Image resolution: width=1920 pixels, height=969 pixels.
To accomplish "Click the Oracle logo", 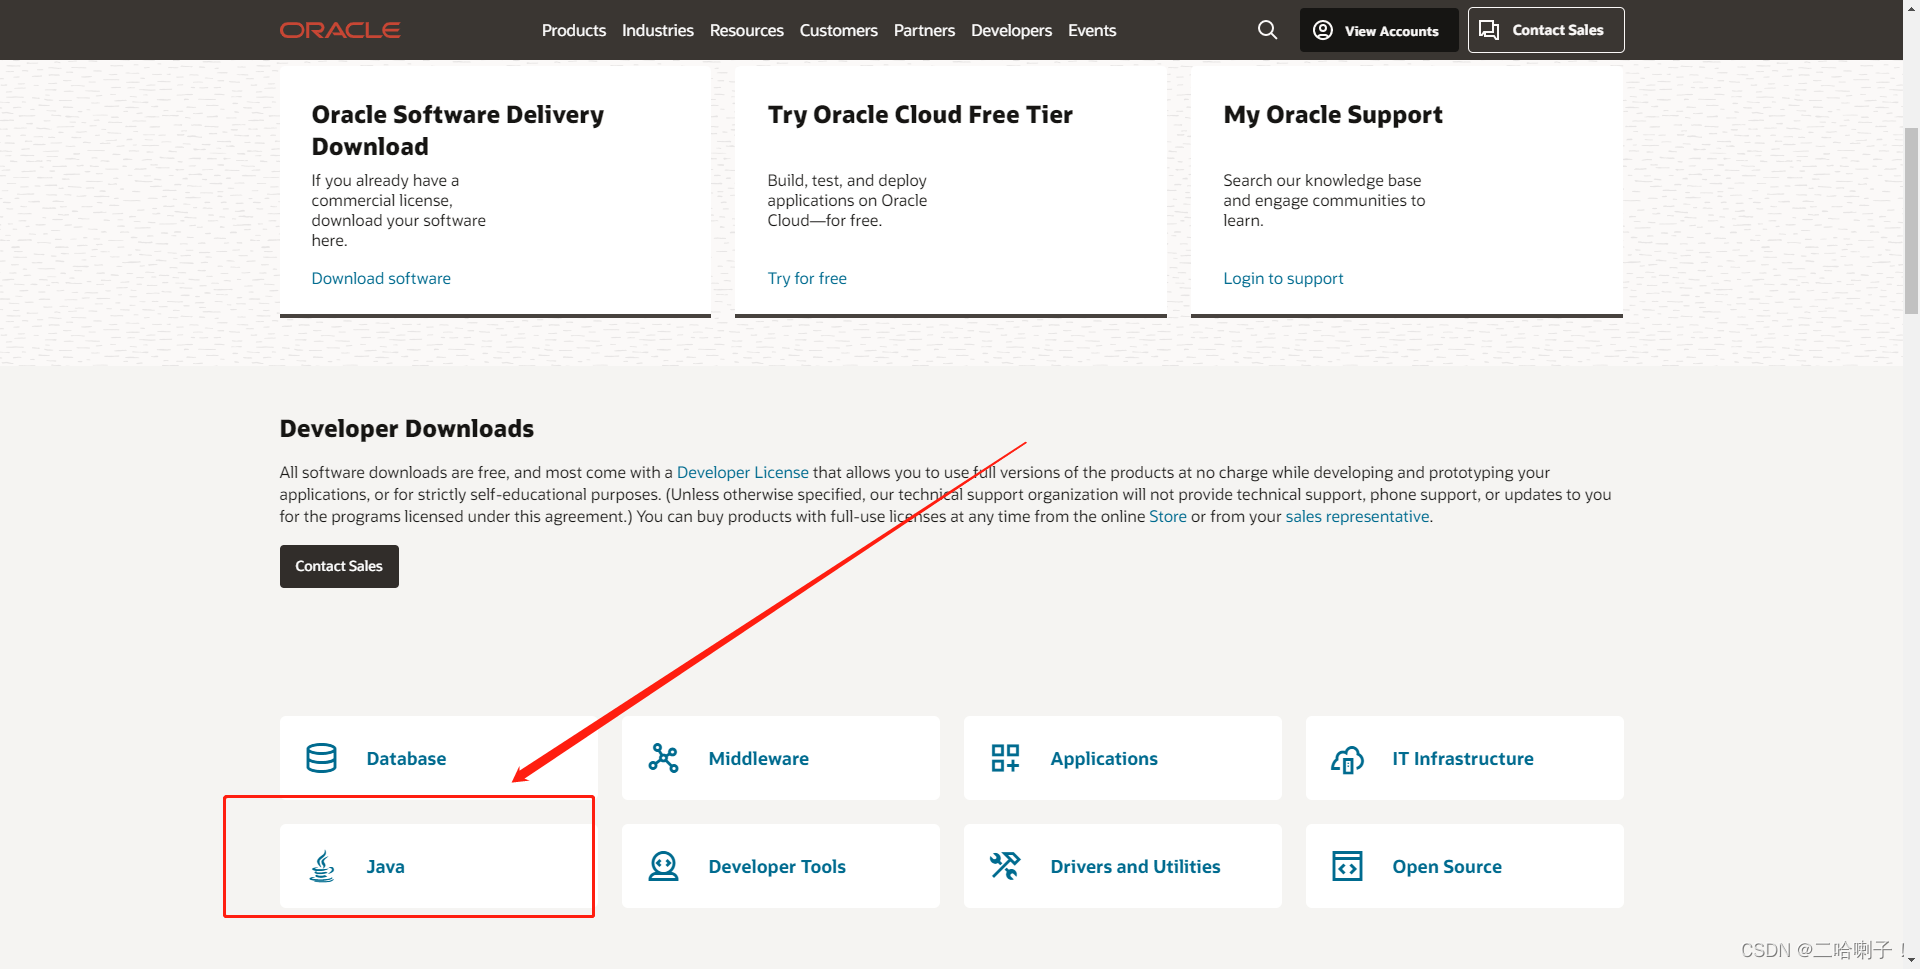I will pyautogui.click(x=340, y=30).
